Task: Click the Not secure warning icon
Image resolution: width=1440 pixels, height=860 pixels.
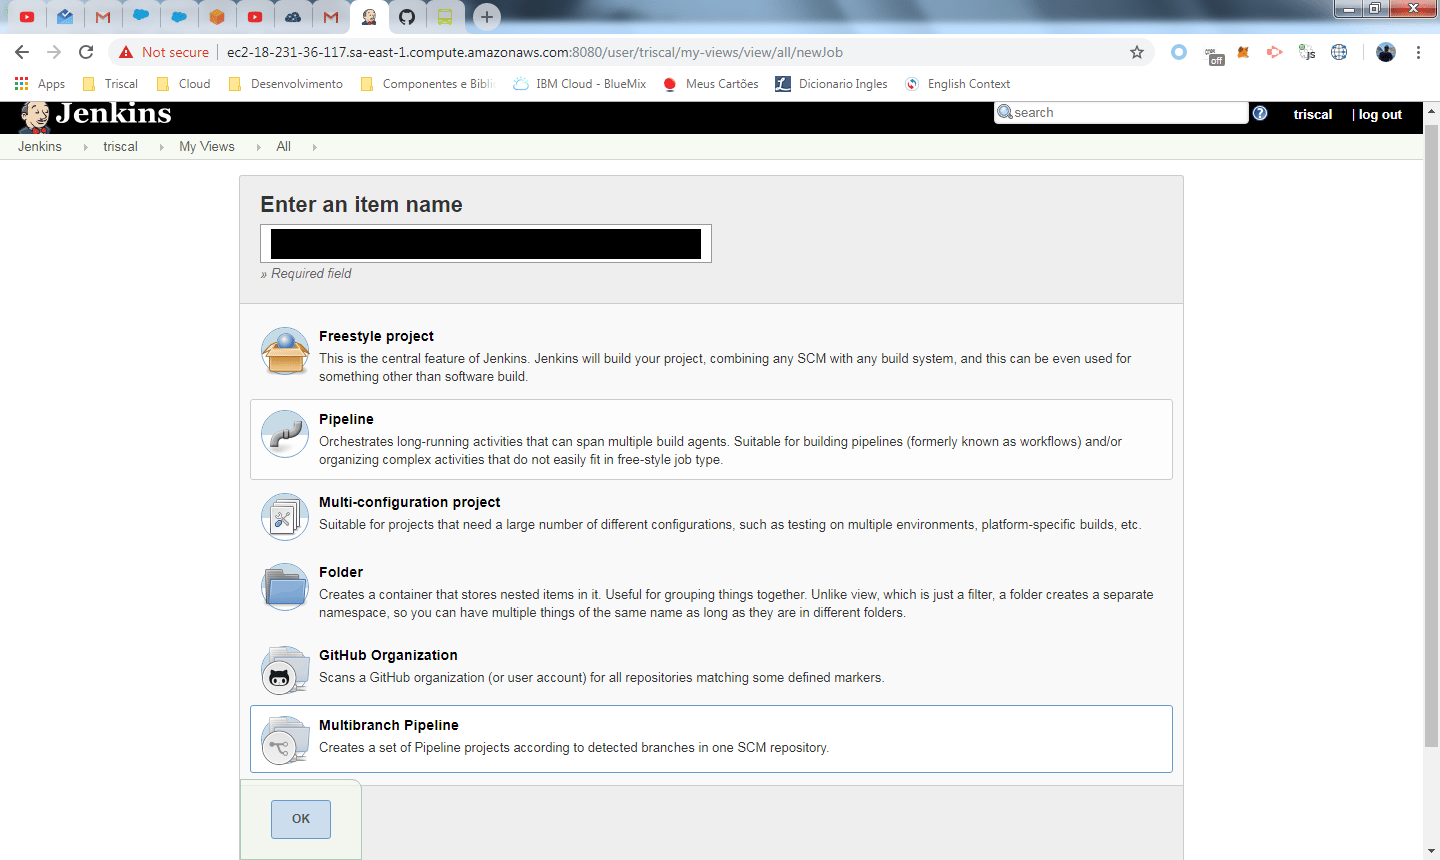Action: coord(126,52)
